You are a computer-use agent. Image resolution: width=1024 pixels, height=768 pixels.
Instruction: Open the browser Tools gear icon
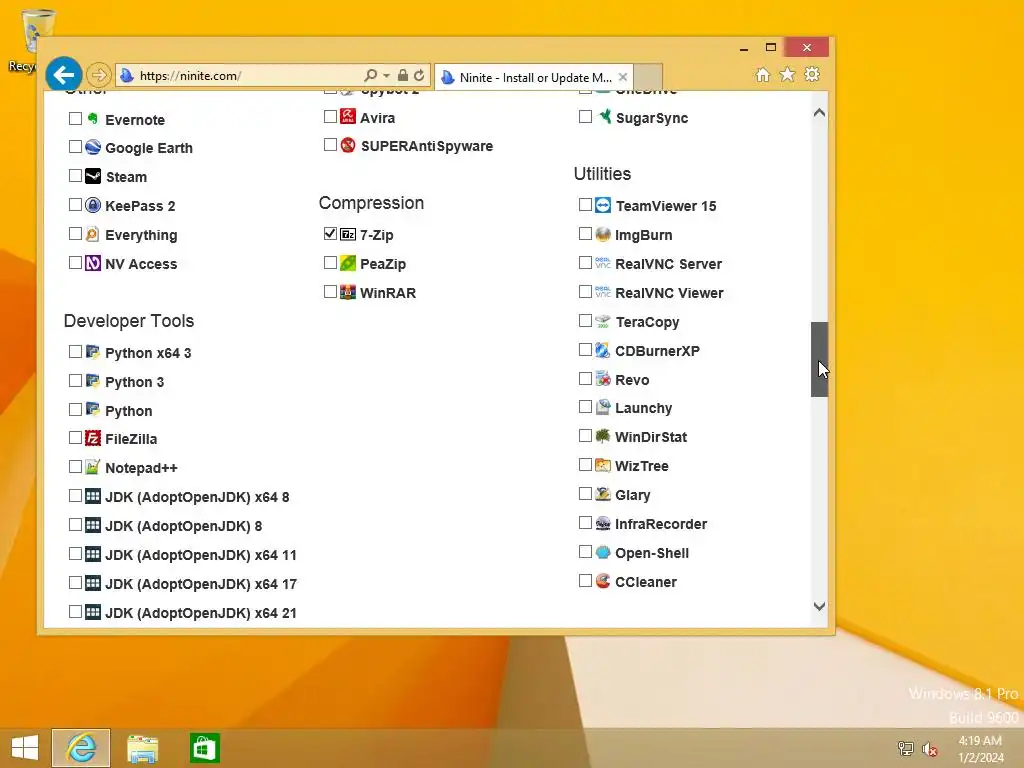tap(812, 74)
